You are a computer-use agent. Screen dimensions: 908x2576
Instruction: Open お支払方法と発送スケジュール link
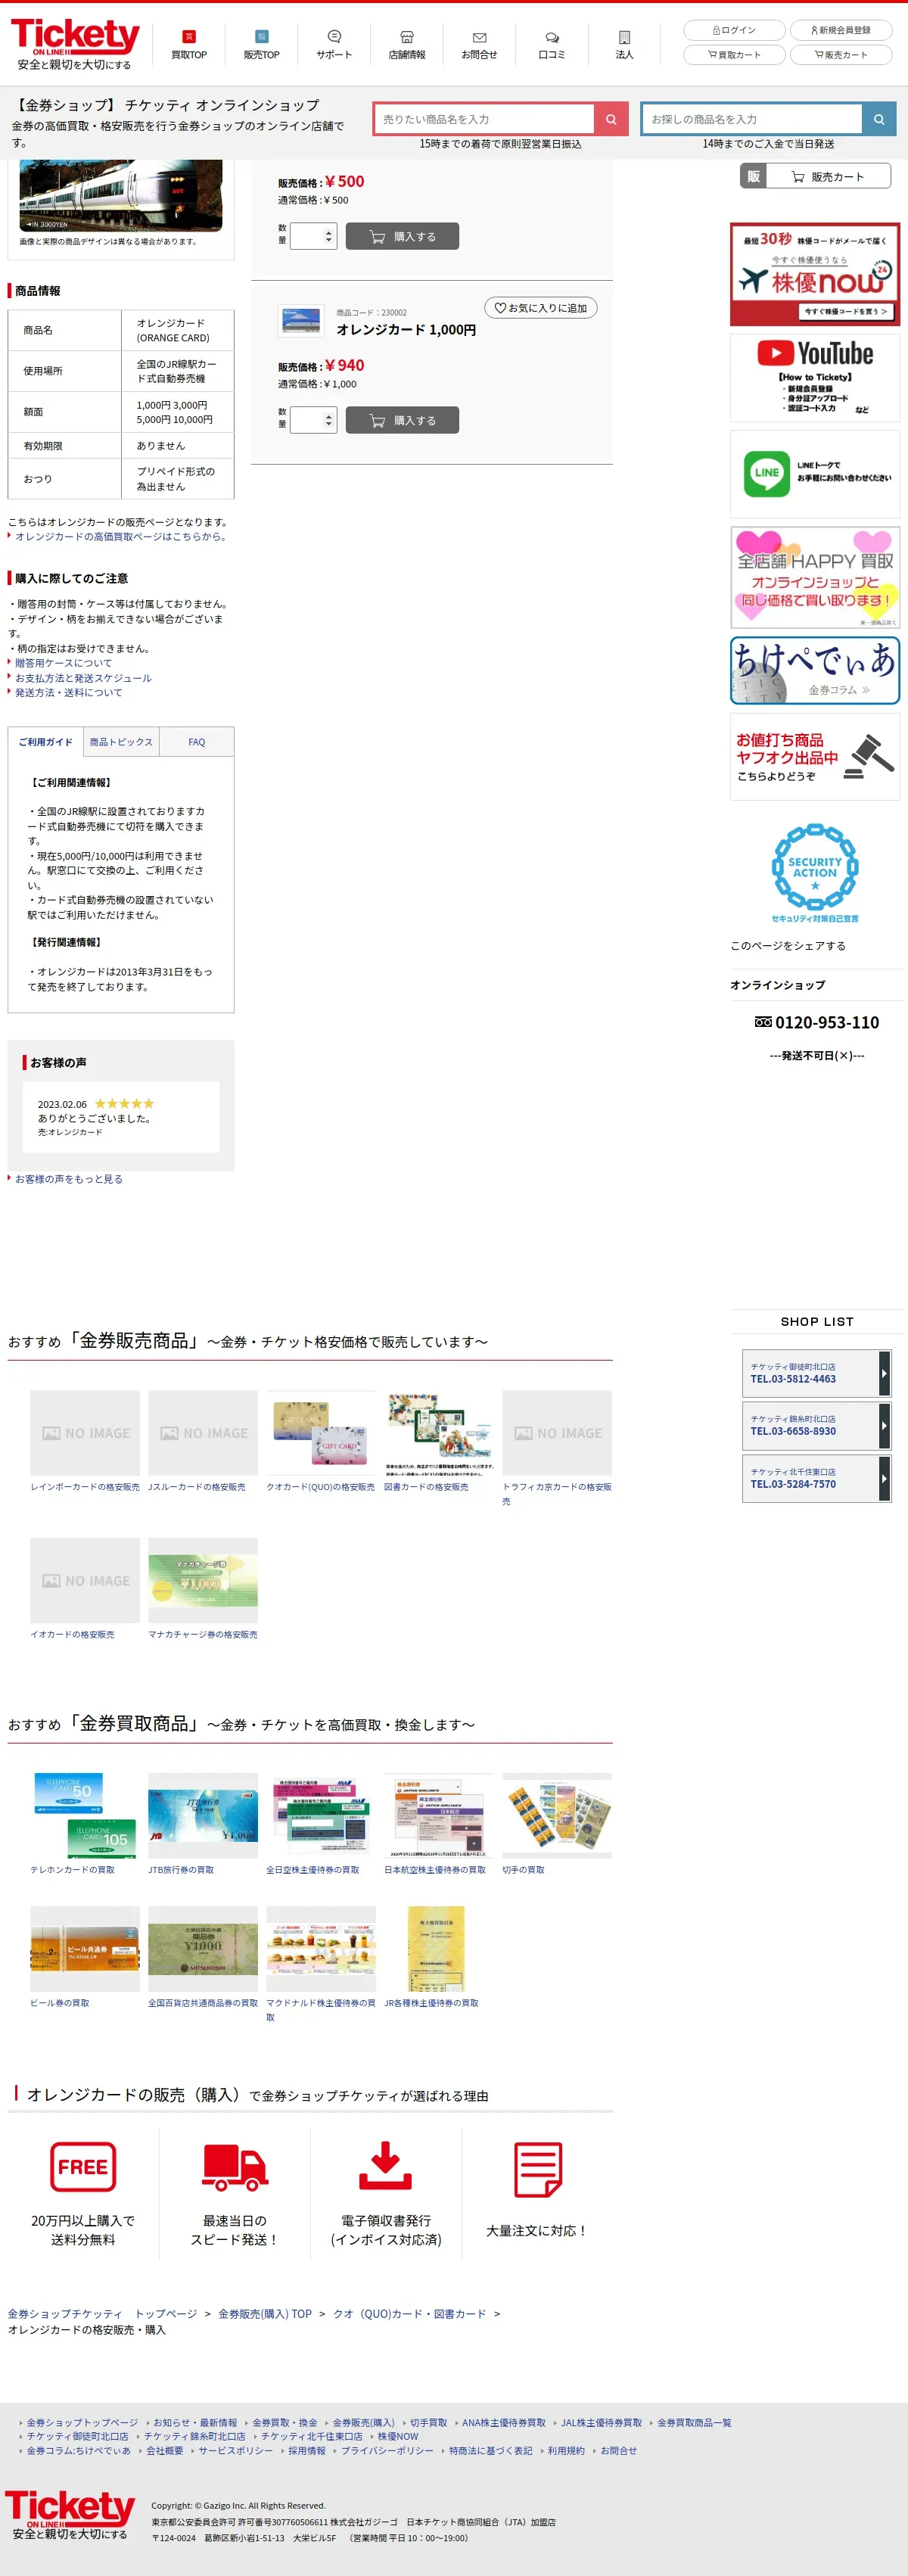click(83, 678)
